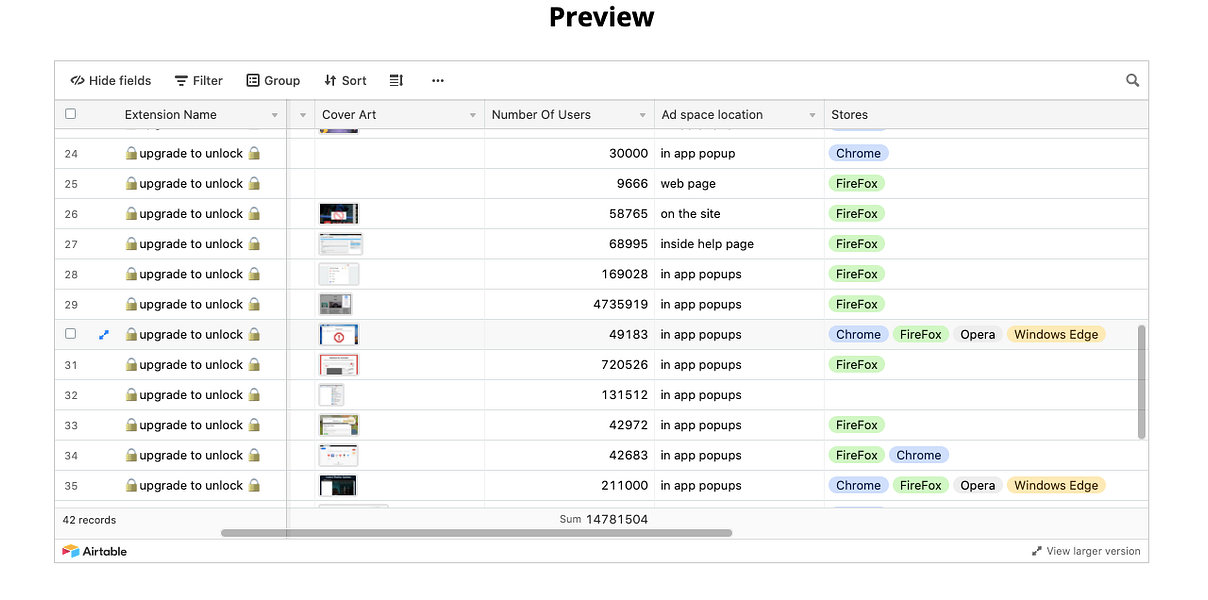Tick the select-all checkbox in header
The height and width of the screenshot is (600, 1208).
[x=70, y=114]
